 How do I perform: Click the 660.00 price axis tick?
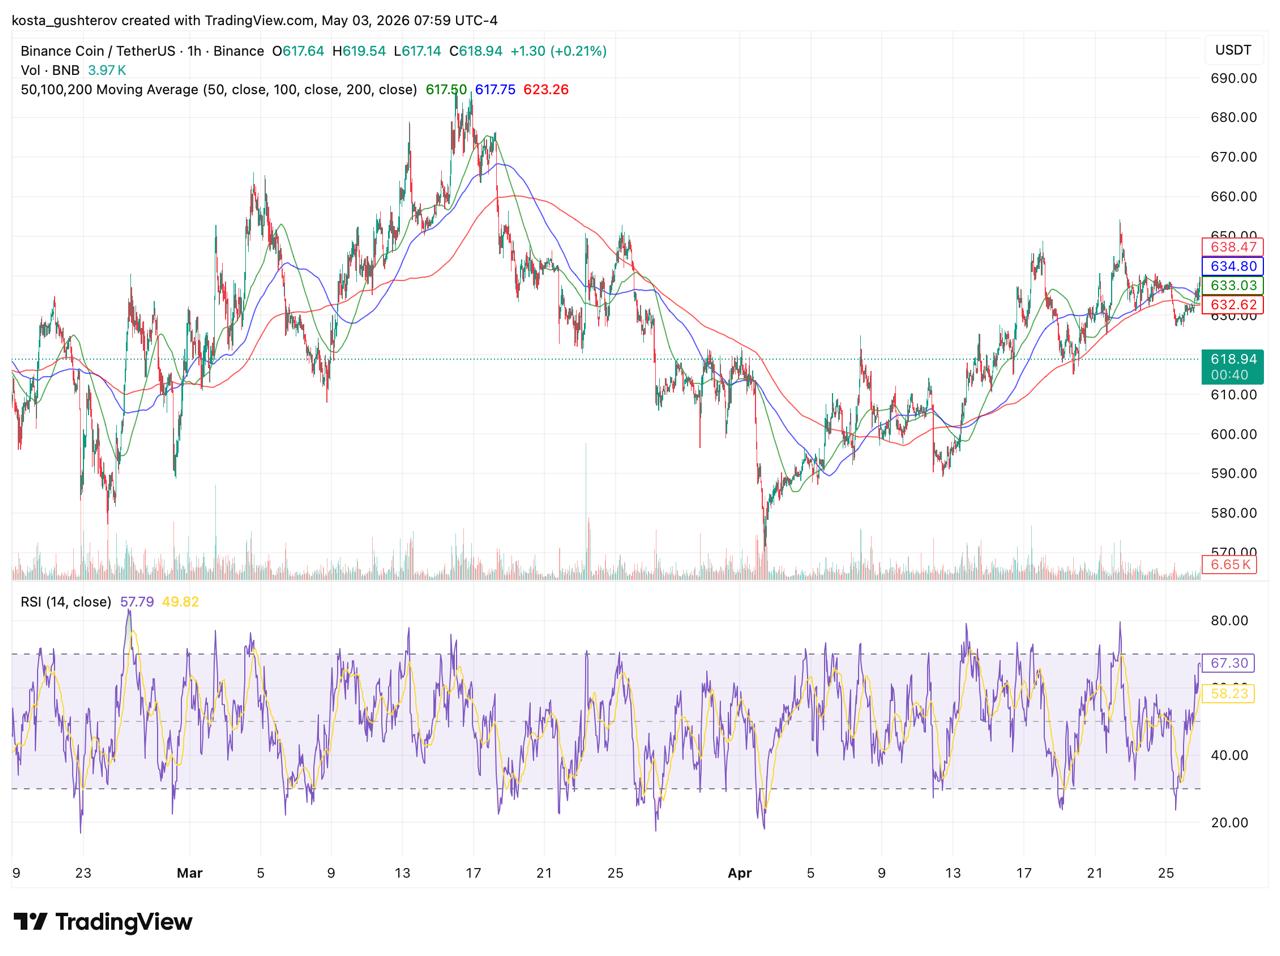click(x=1233, y=197)
